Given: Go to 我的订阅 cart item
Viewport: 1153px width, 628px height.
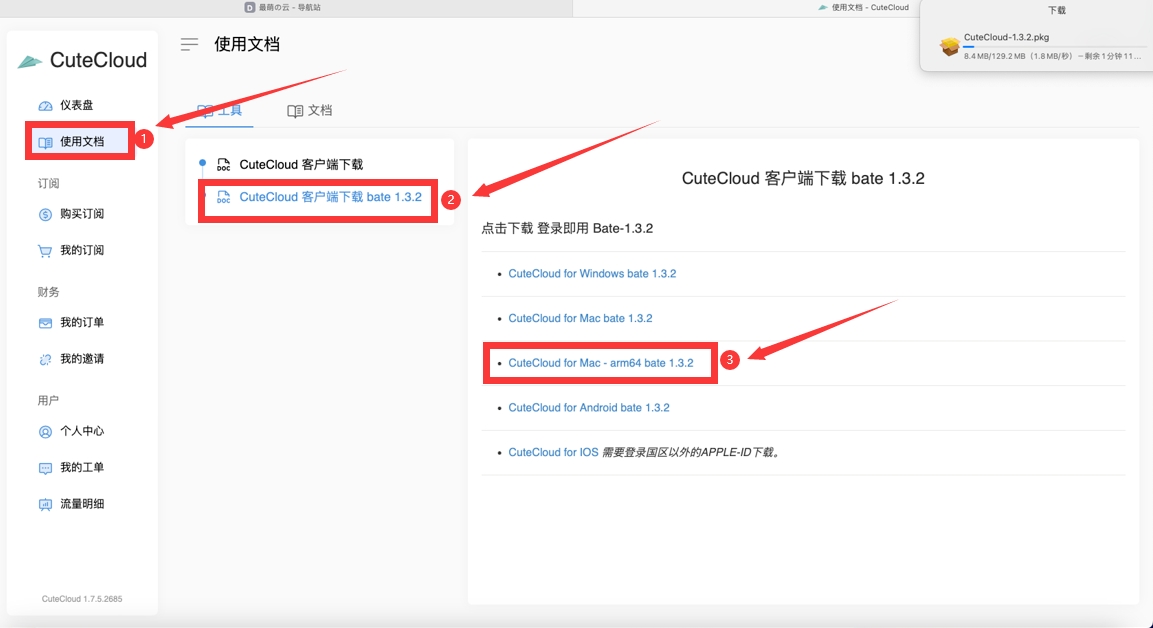Looking at the screenshot, I should pos(81,250).
